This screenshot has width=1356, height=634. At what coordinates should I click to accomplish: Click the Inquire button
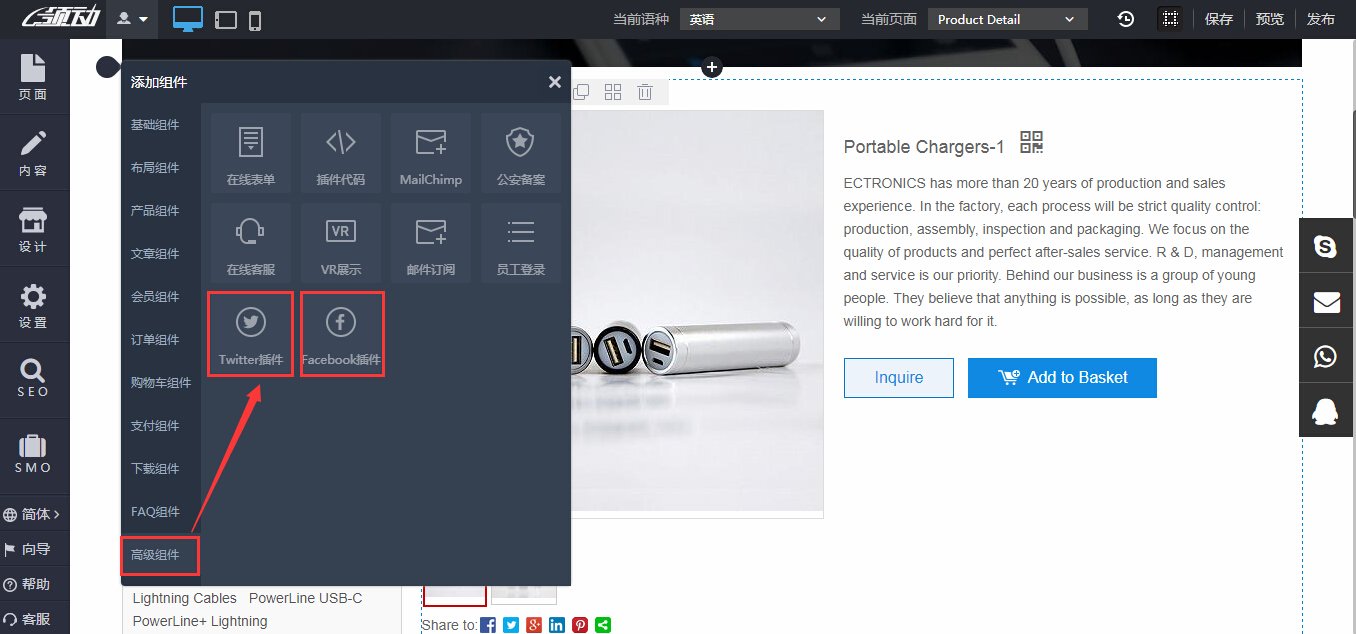tap(898, 378)
